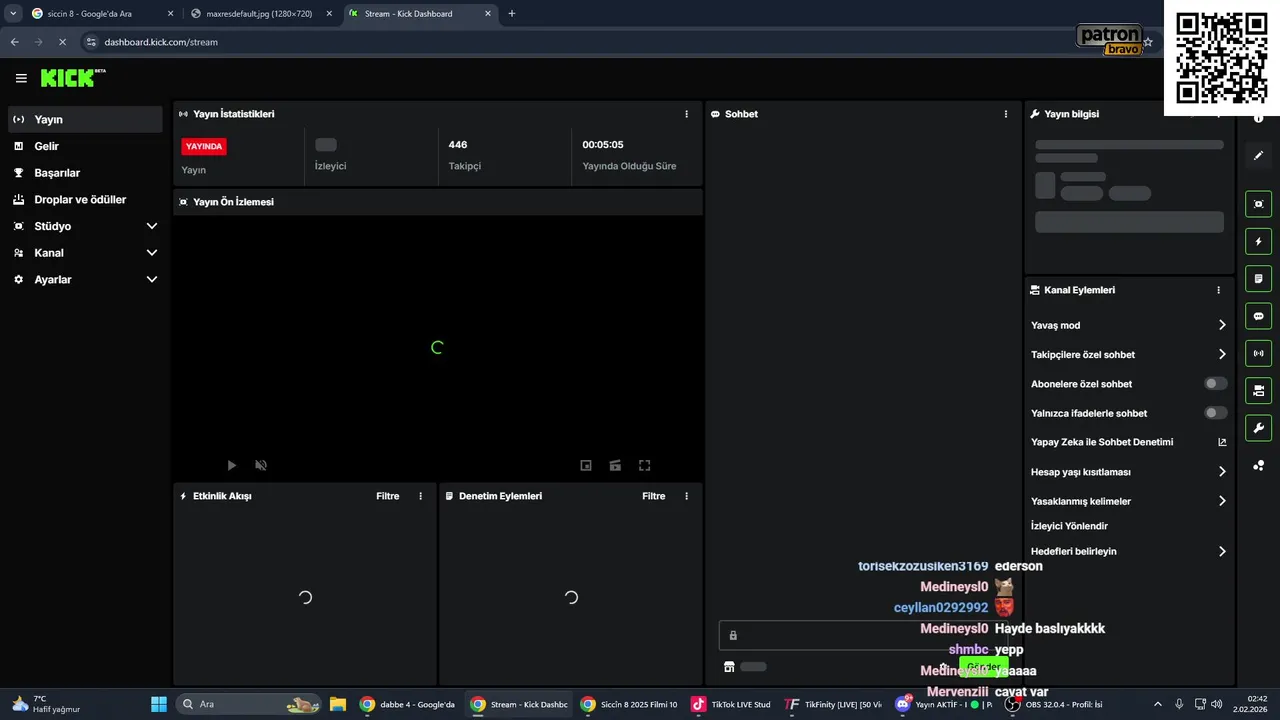
Task: Open Filtre in Etkinlik Akışı panel
Action: 388,496
